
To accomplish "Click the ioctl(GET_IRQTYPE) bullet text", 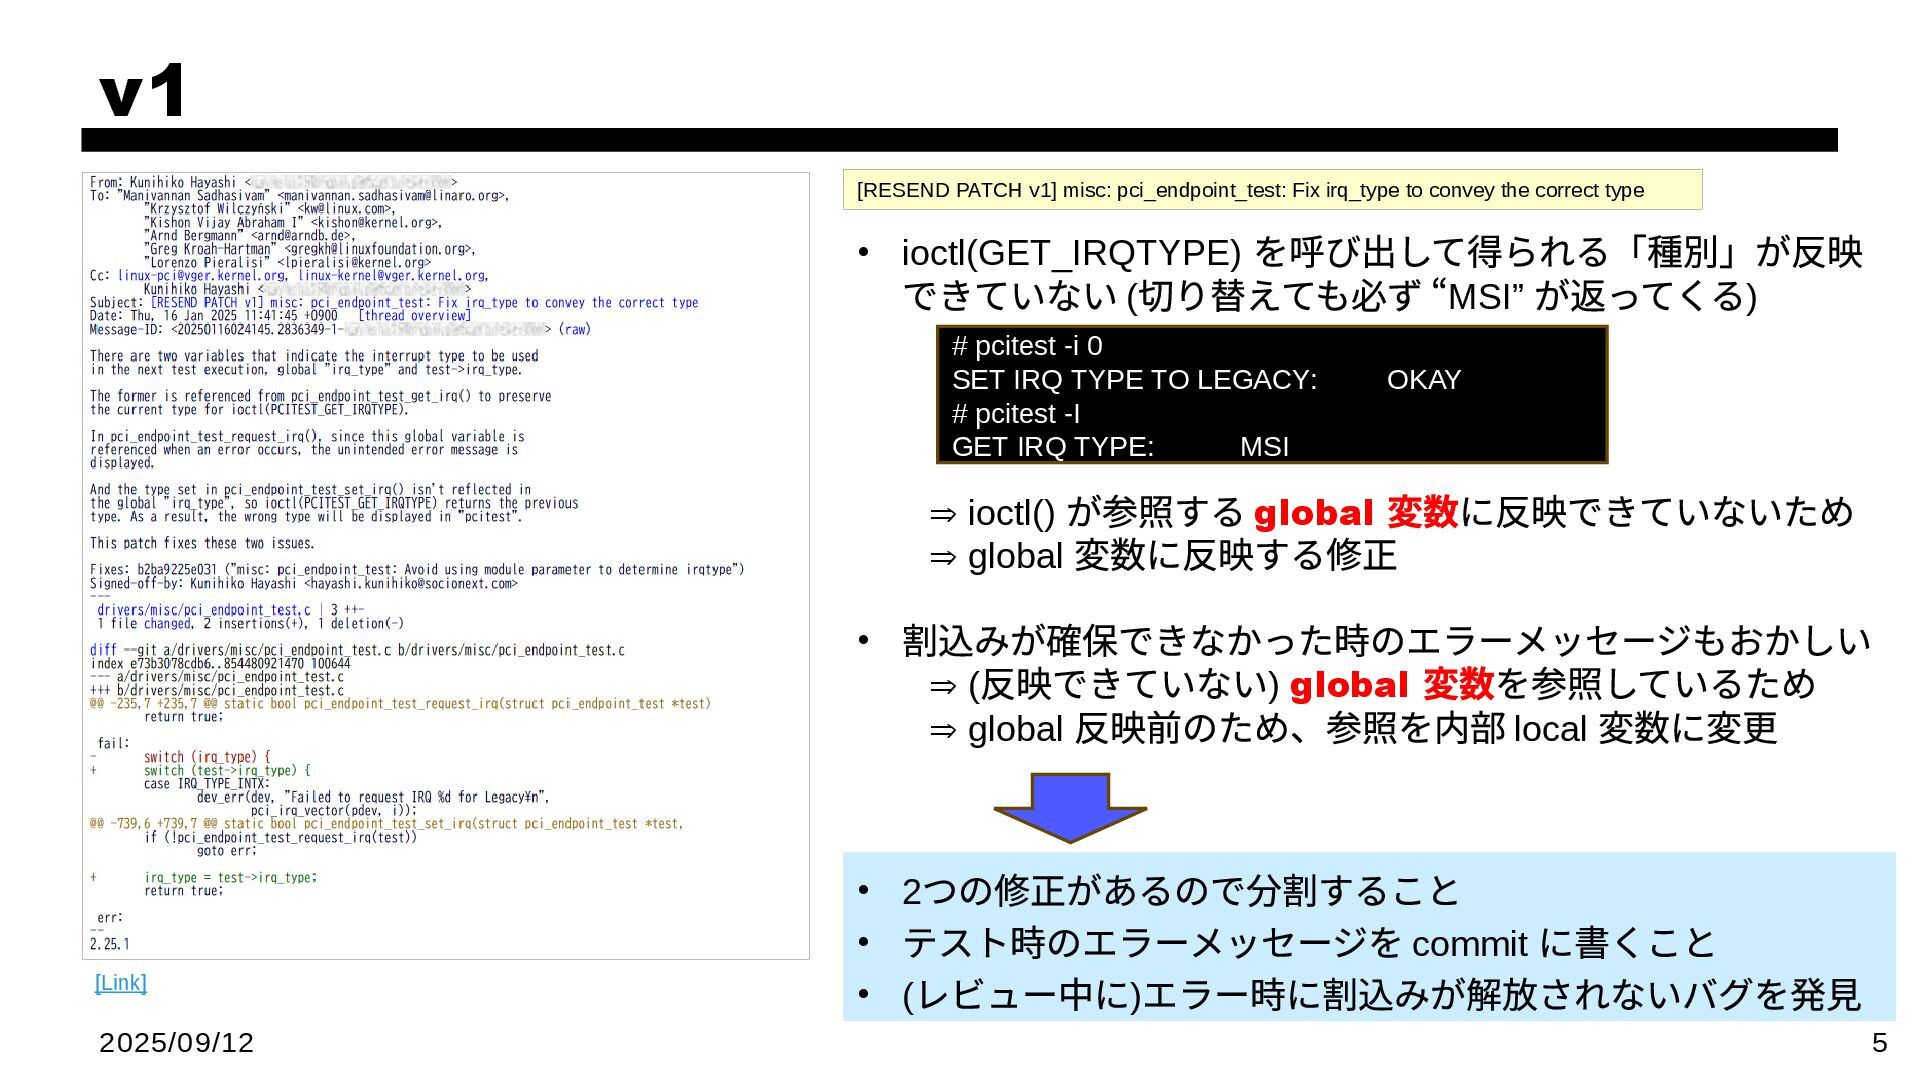I will (1380, 274).
